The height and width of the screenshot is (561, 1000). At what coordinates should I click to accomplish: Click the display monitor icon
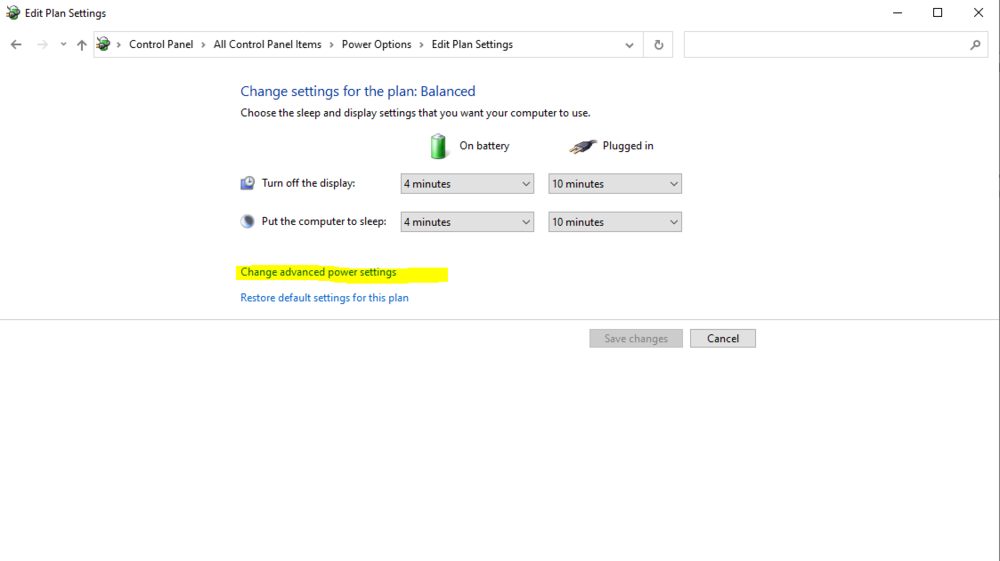tap(248, 183)
